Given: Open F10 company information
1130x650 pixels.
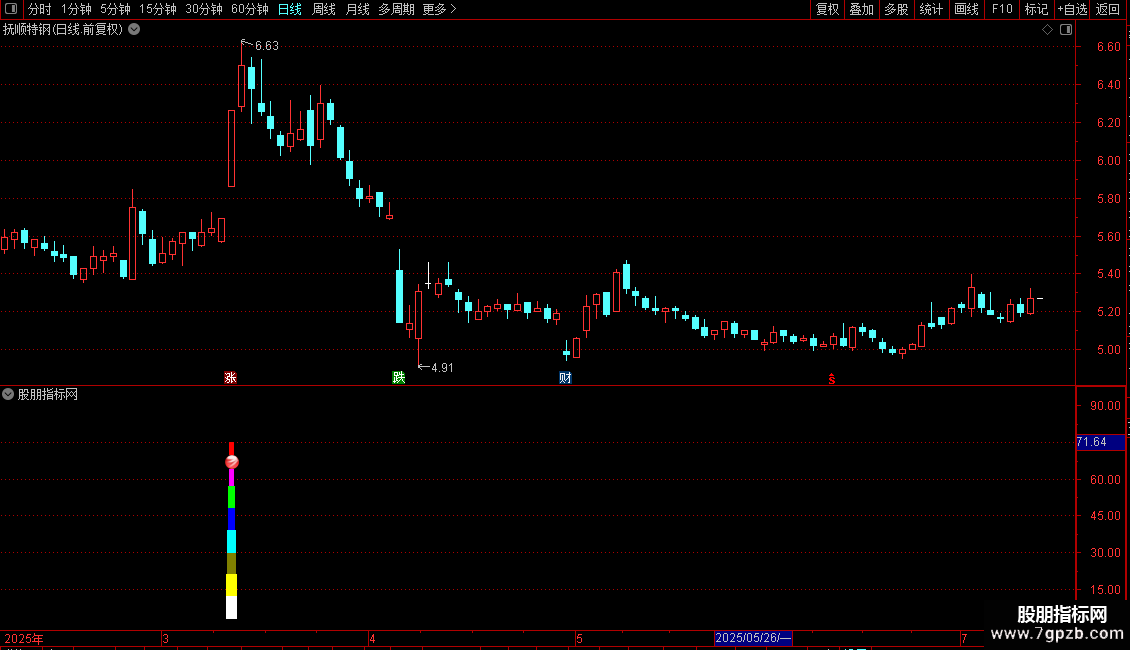Looking at the screenshot, I should tap(1002, 9).
